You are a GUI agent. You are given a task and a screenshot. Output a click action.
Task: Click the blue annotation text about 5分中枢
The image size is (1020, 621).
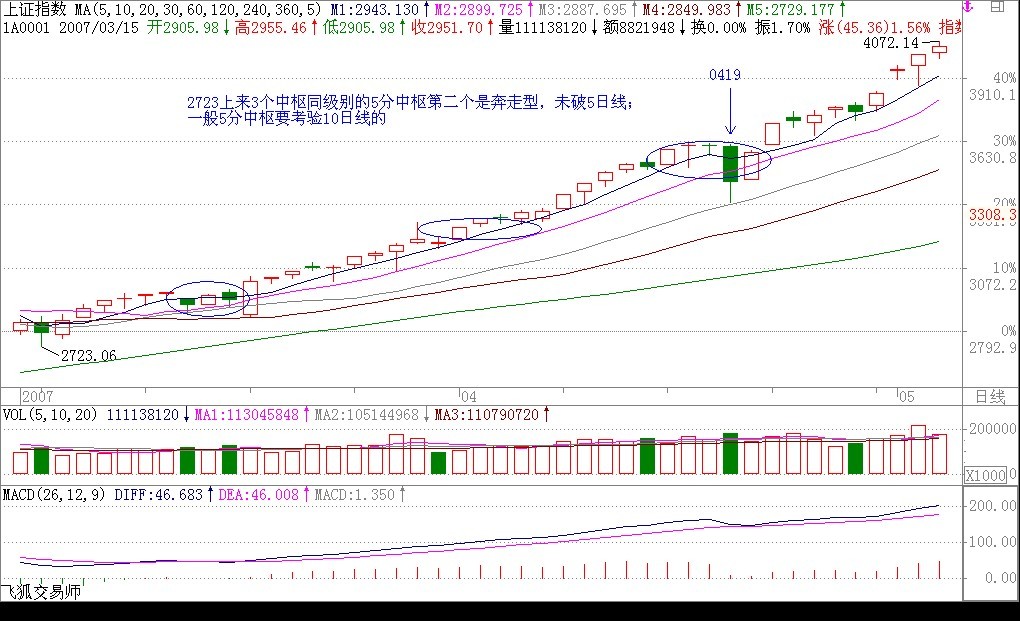410,110
